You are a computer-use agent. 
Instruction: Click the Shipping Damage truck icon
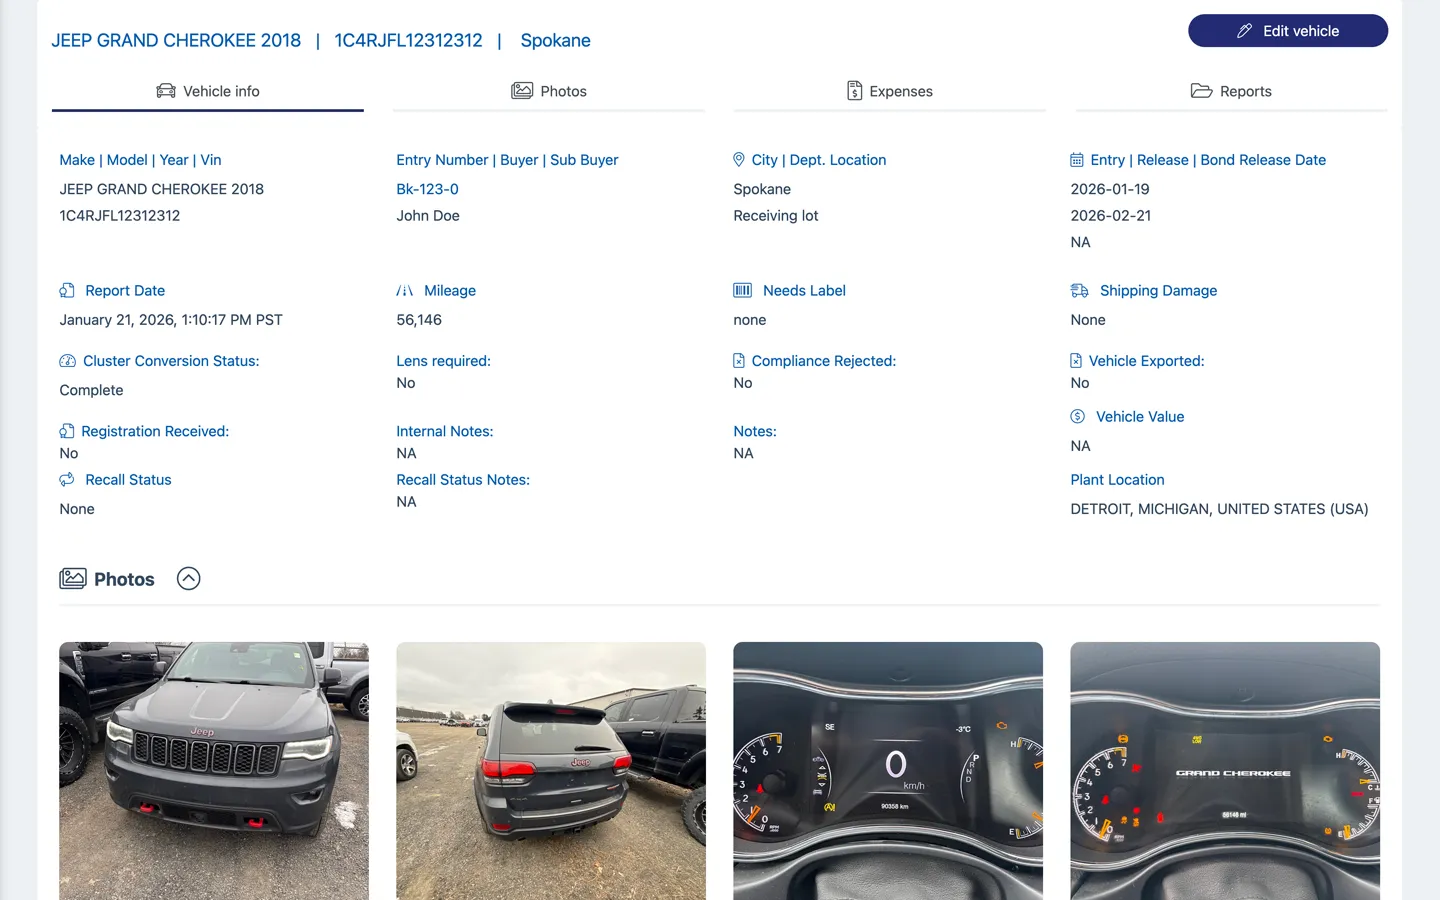1079,291
